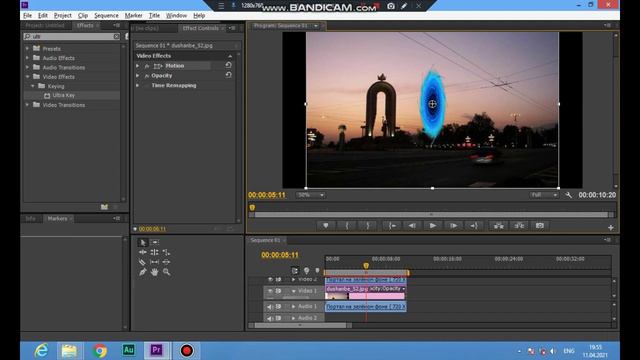Expand Motion effect properties

138,66
